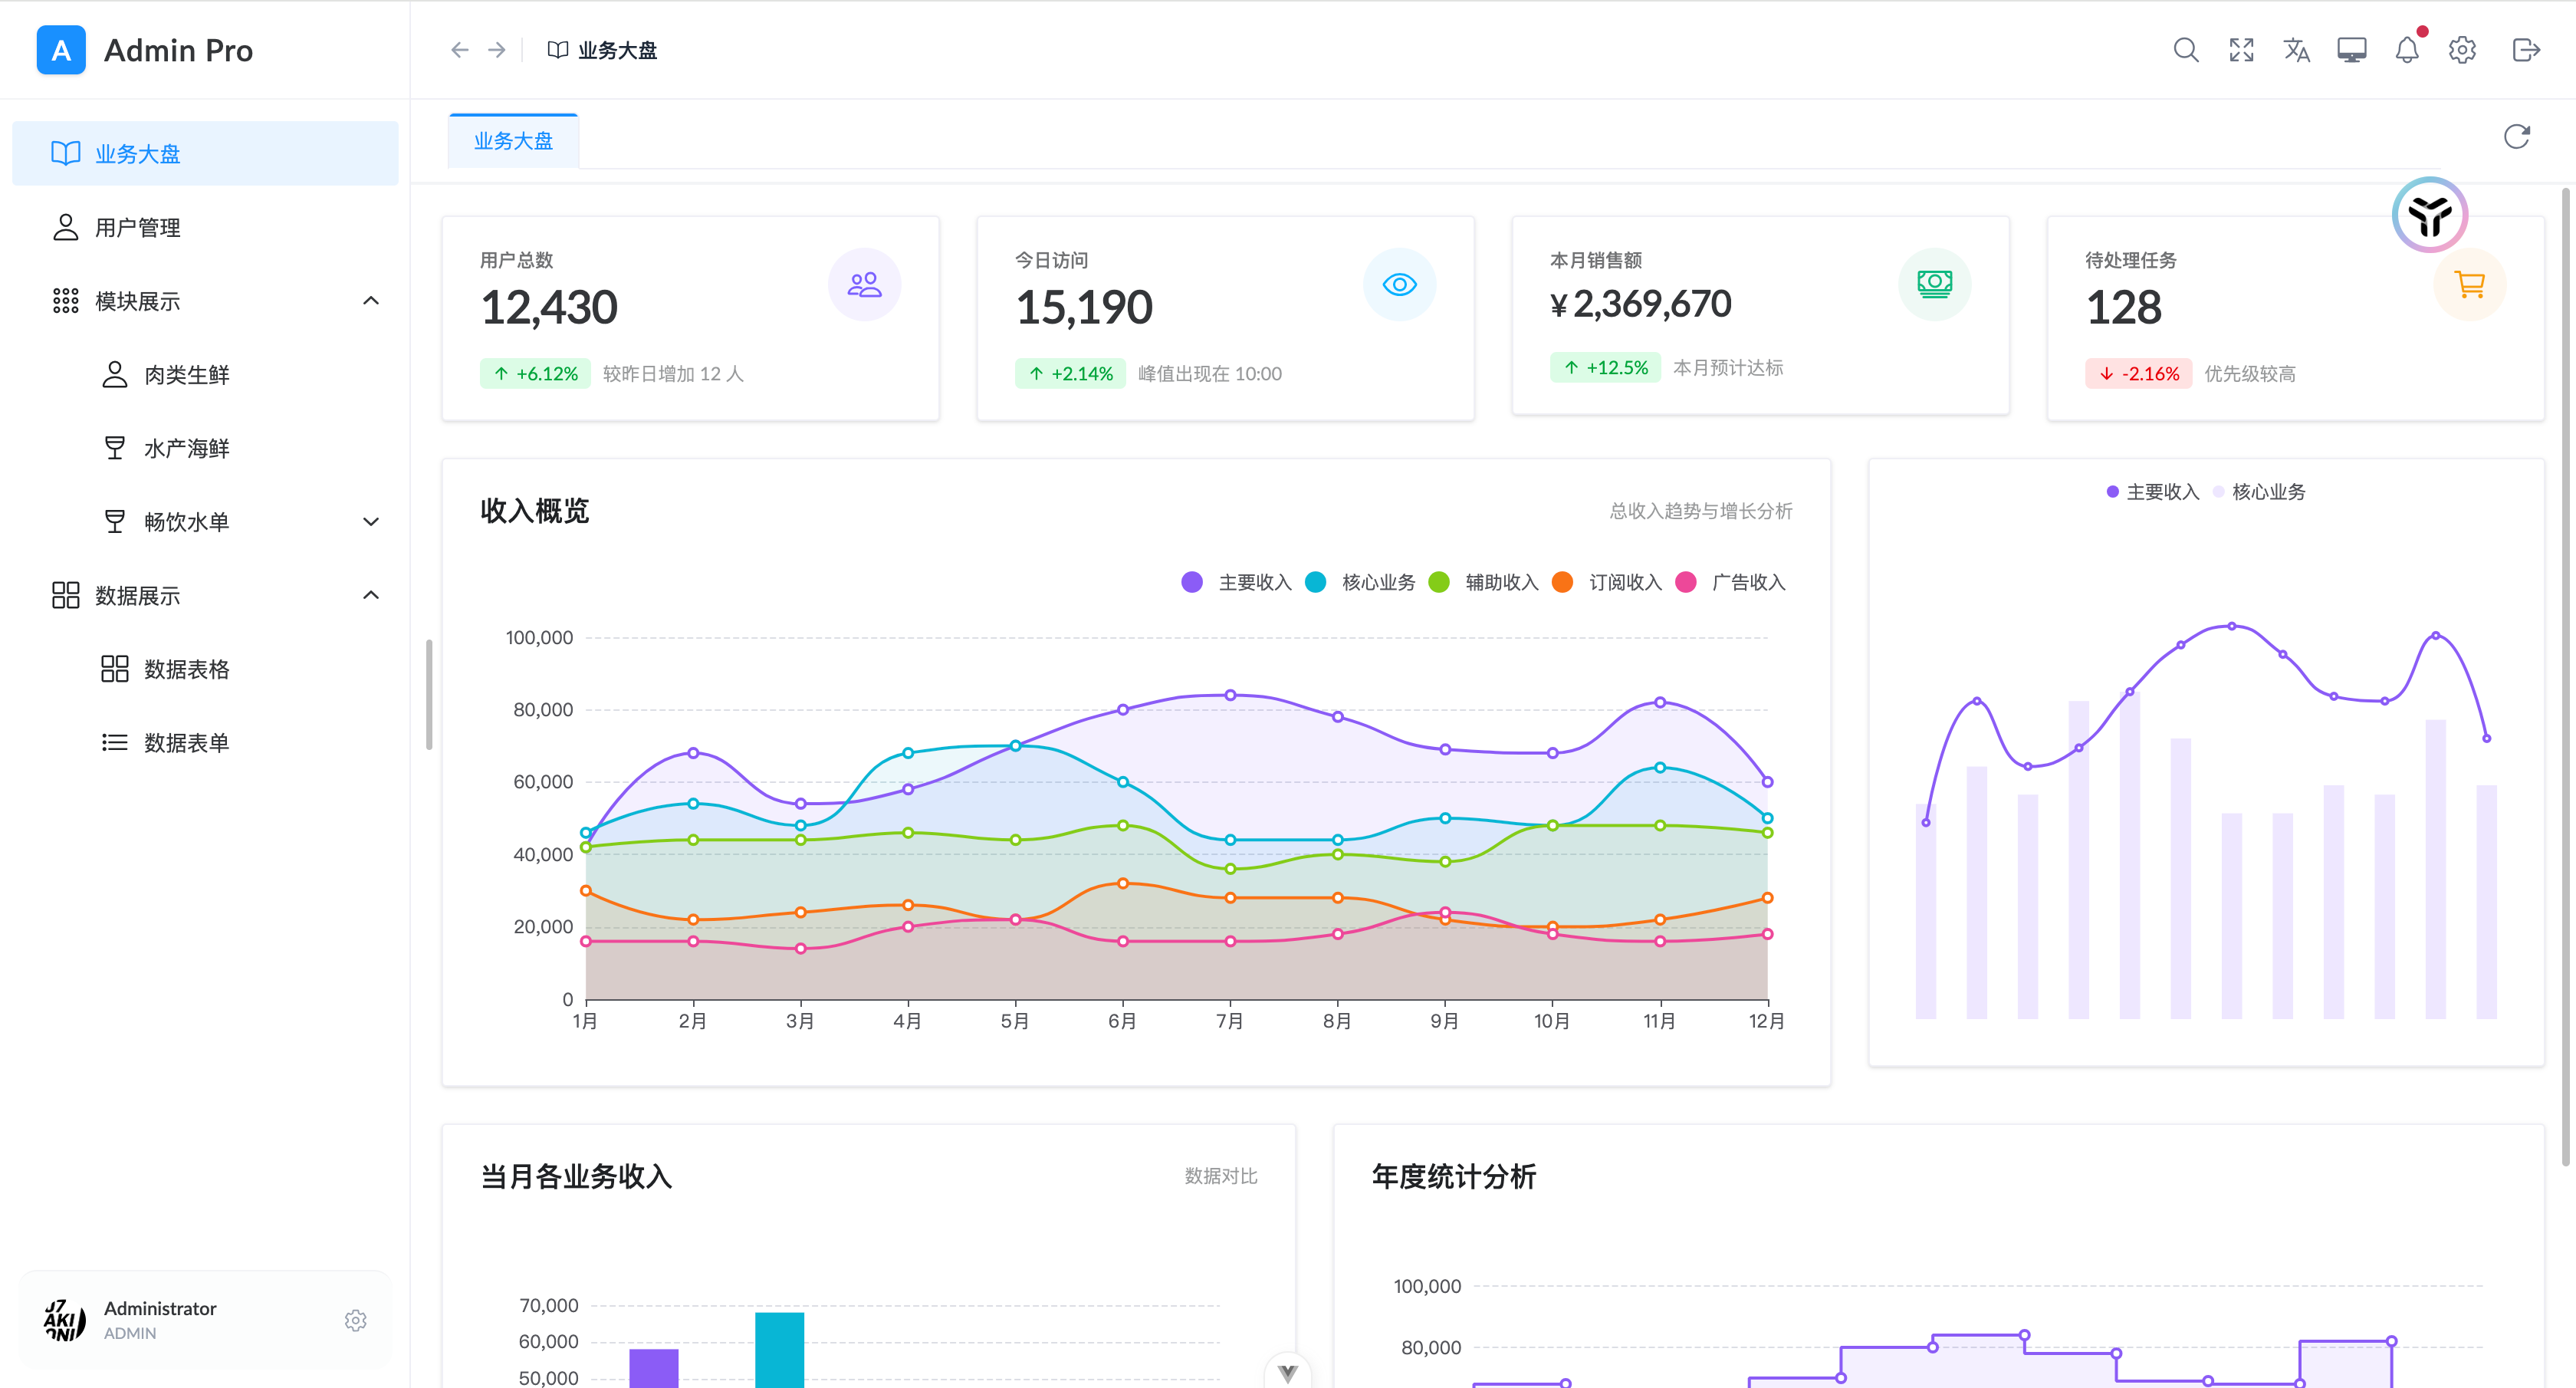2576x1388 pixels.
Task: Go back with the left arrow
Action: [x=459, y=50]
